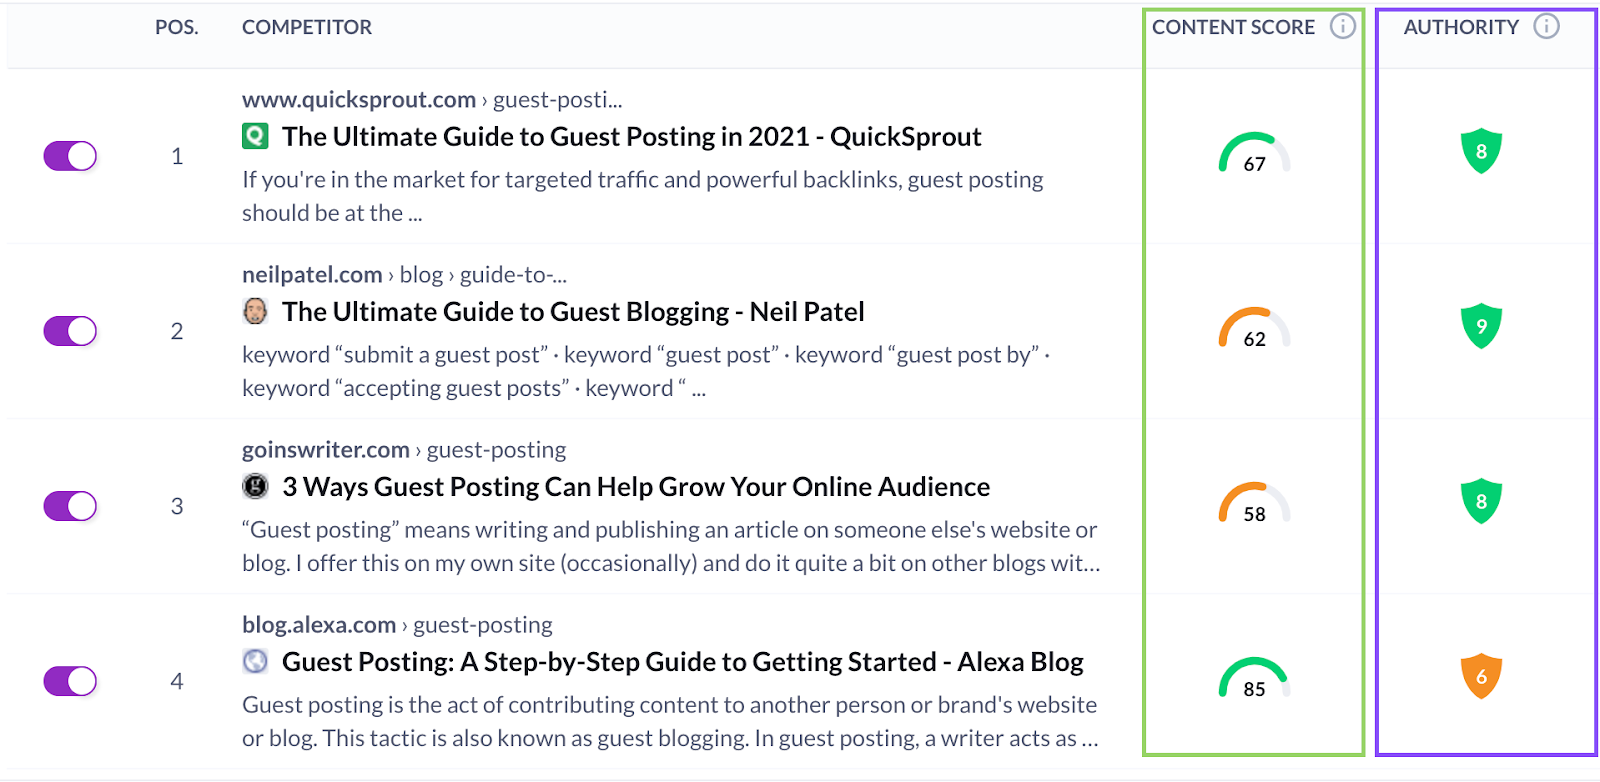Click the Content Score info icon
1600x782 pixels.
[1342, 27]
